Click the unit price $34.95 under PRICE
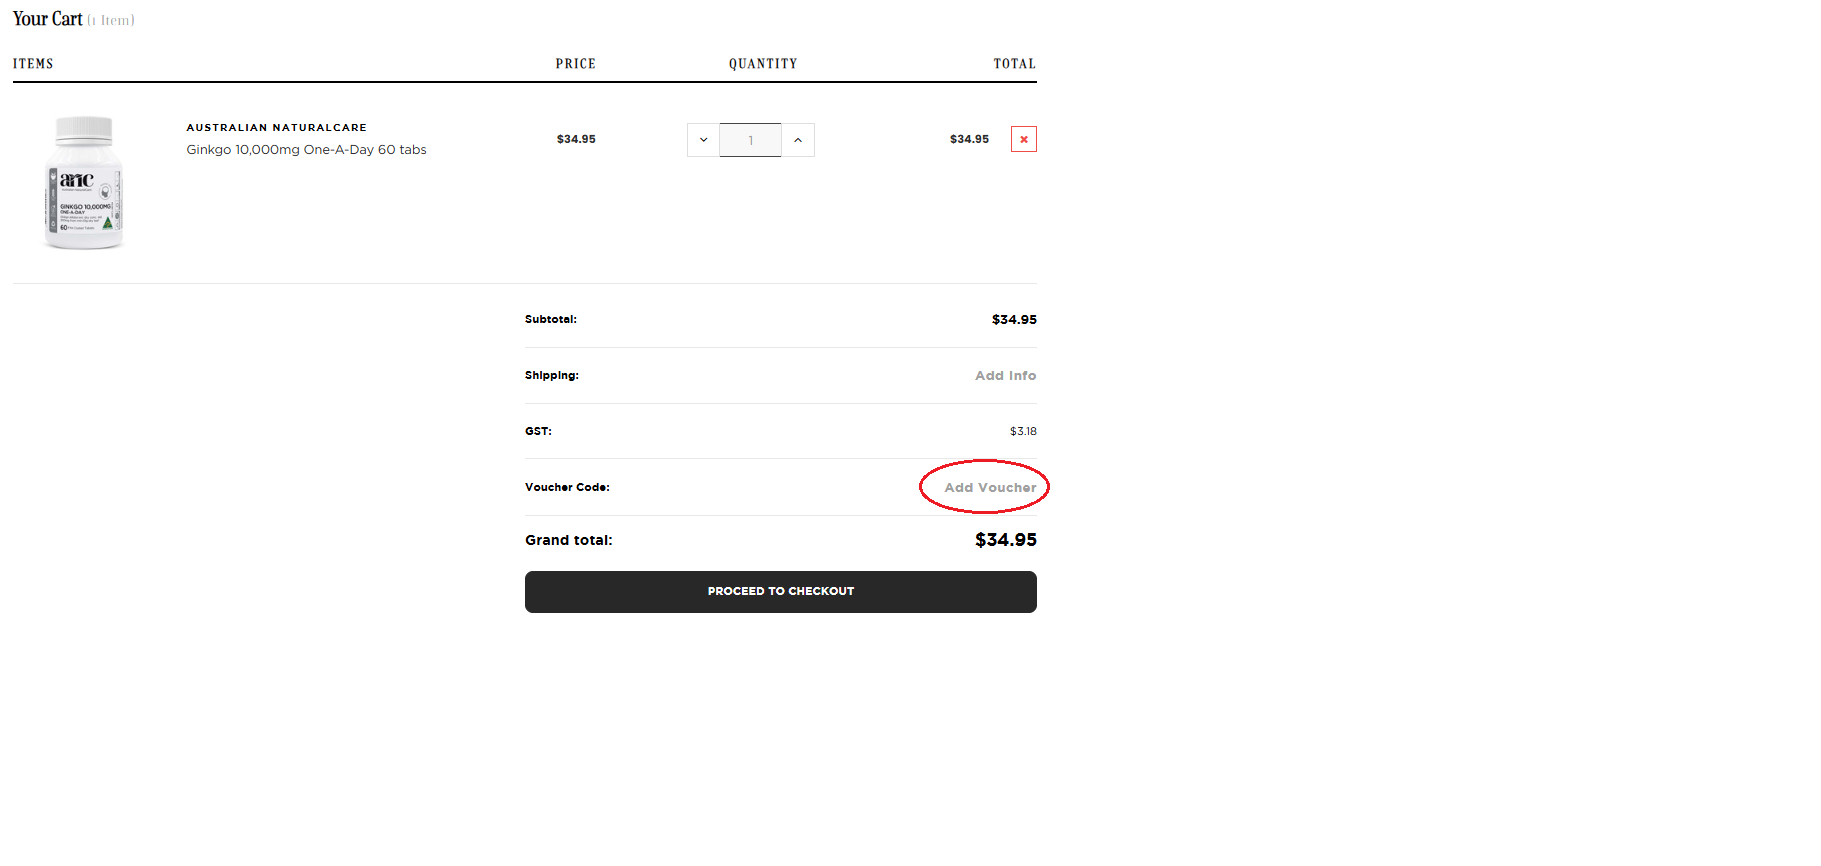 [576, 140]
